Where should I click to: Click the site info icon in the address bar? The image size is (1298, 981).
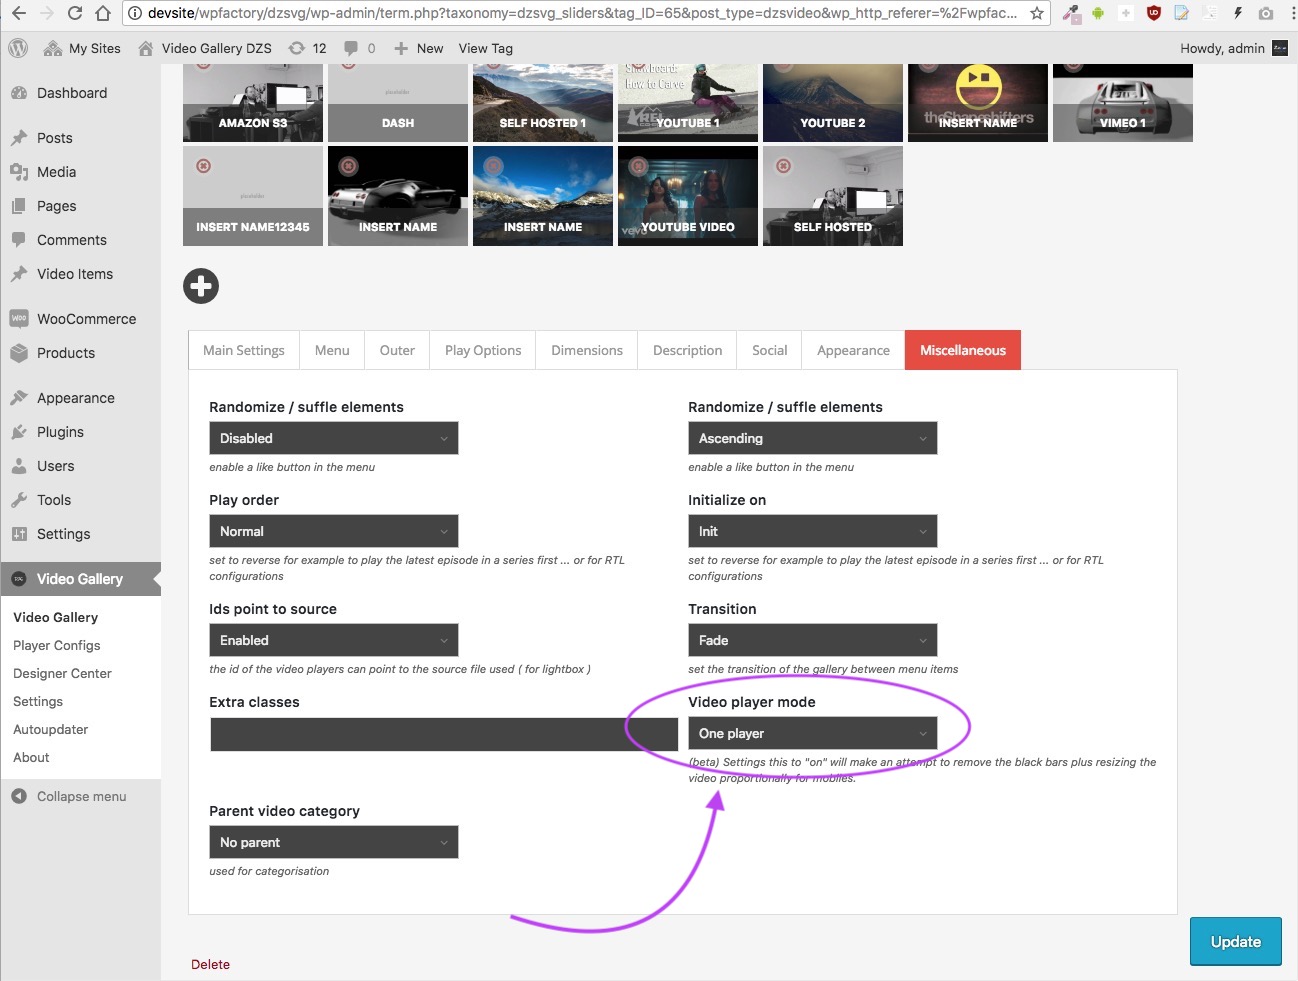135,13
